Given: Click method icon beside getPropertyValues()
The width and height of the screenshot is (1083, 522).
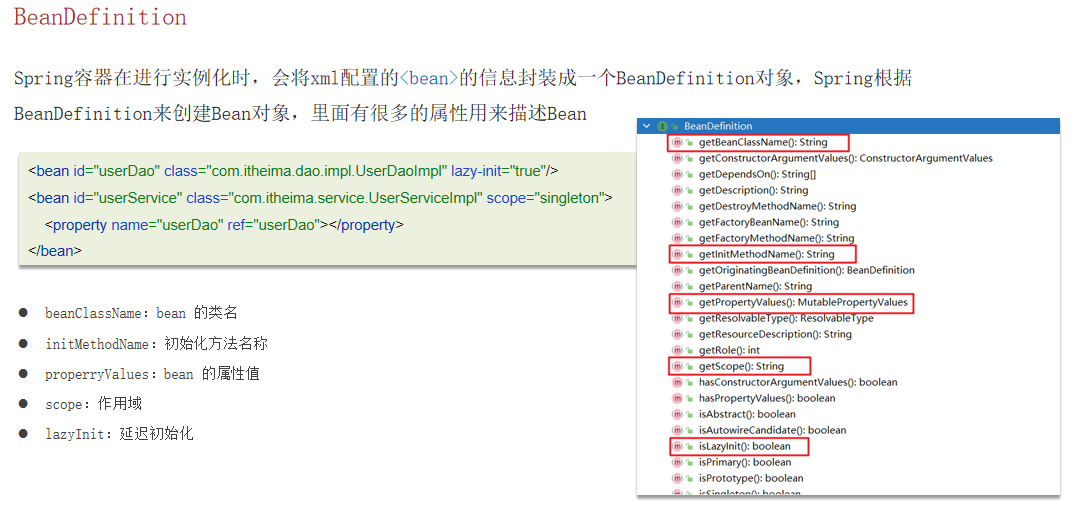Looking at the screenshot, I should (678, 302).
